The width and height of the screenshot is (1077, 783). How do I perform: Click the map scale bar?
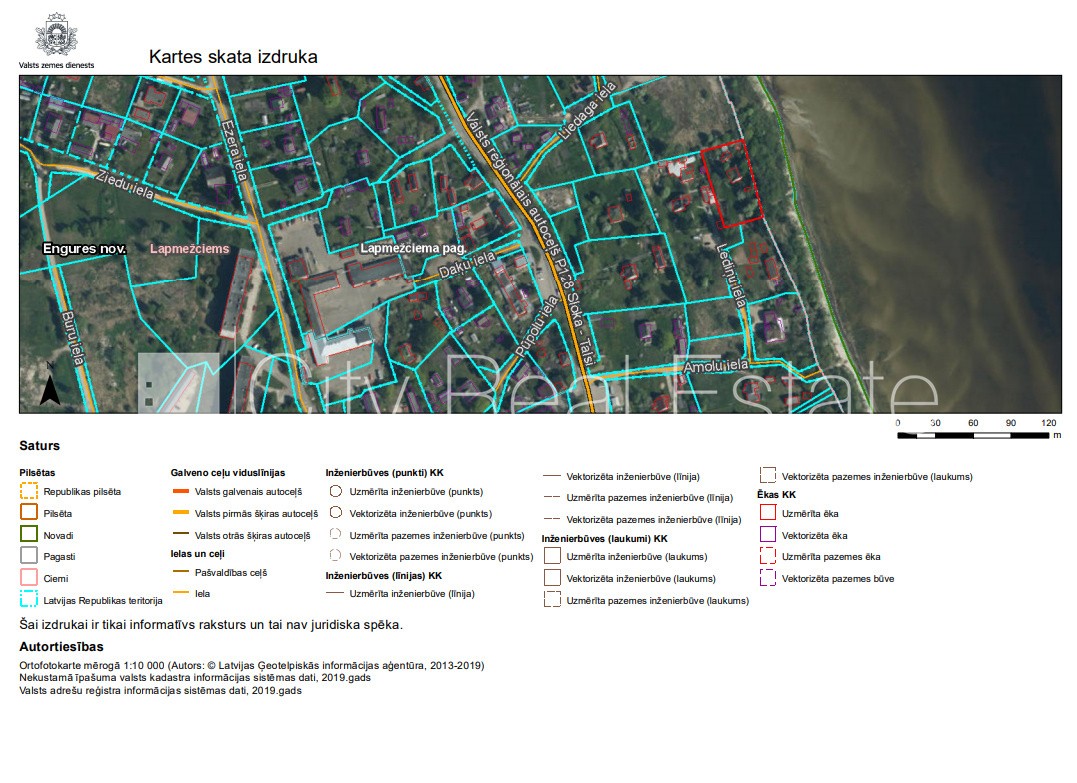(x=974, y=435)
